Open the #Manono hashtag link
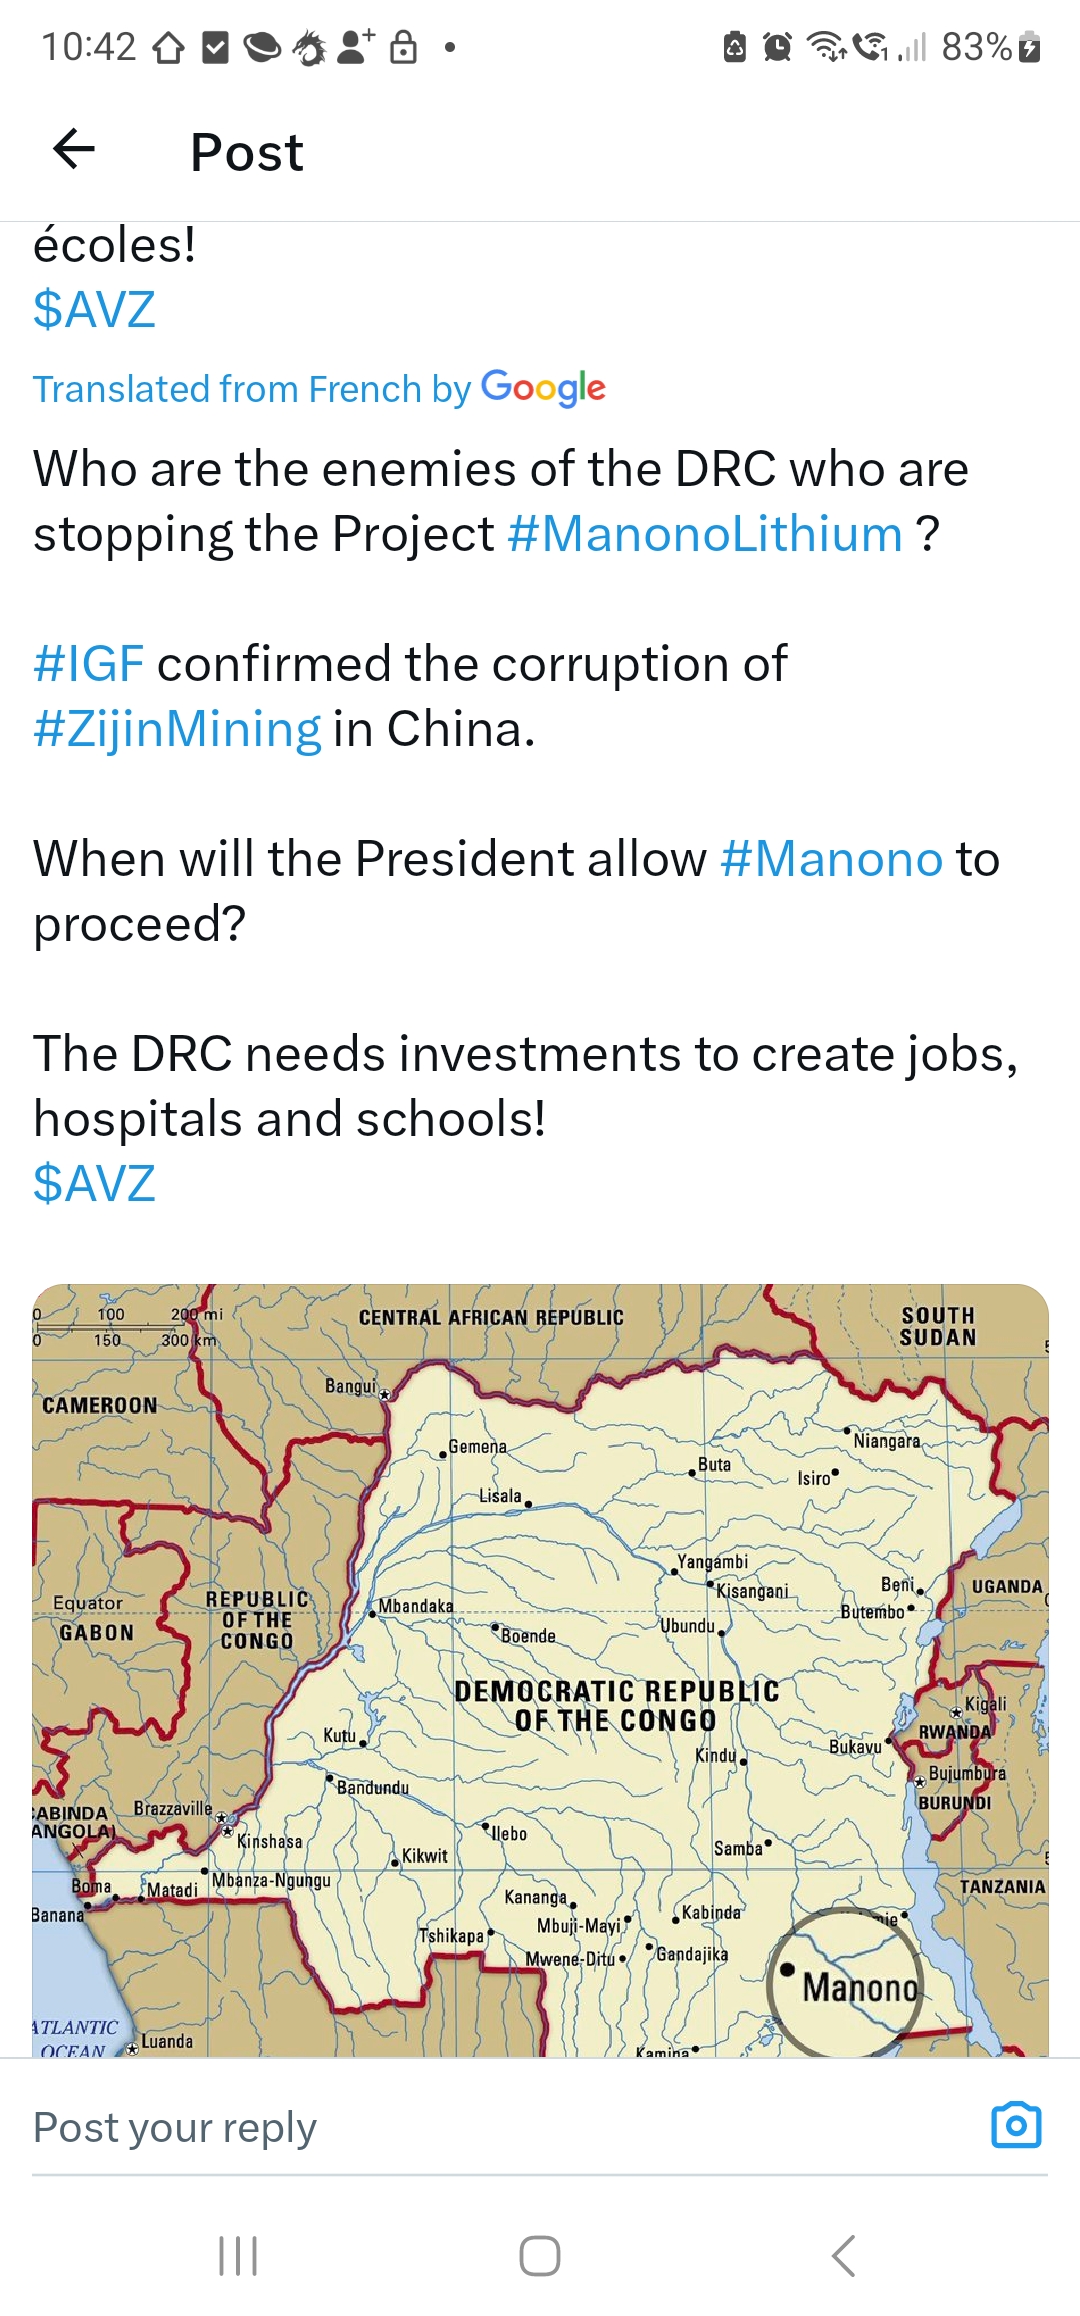This screenshot has height=2316, width=1080. pyautogui.click(x=831, y=859)
